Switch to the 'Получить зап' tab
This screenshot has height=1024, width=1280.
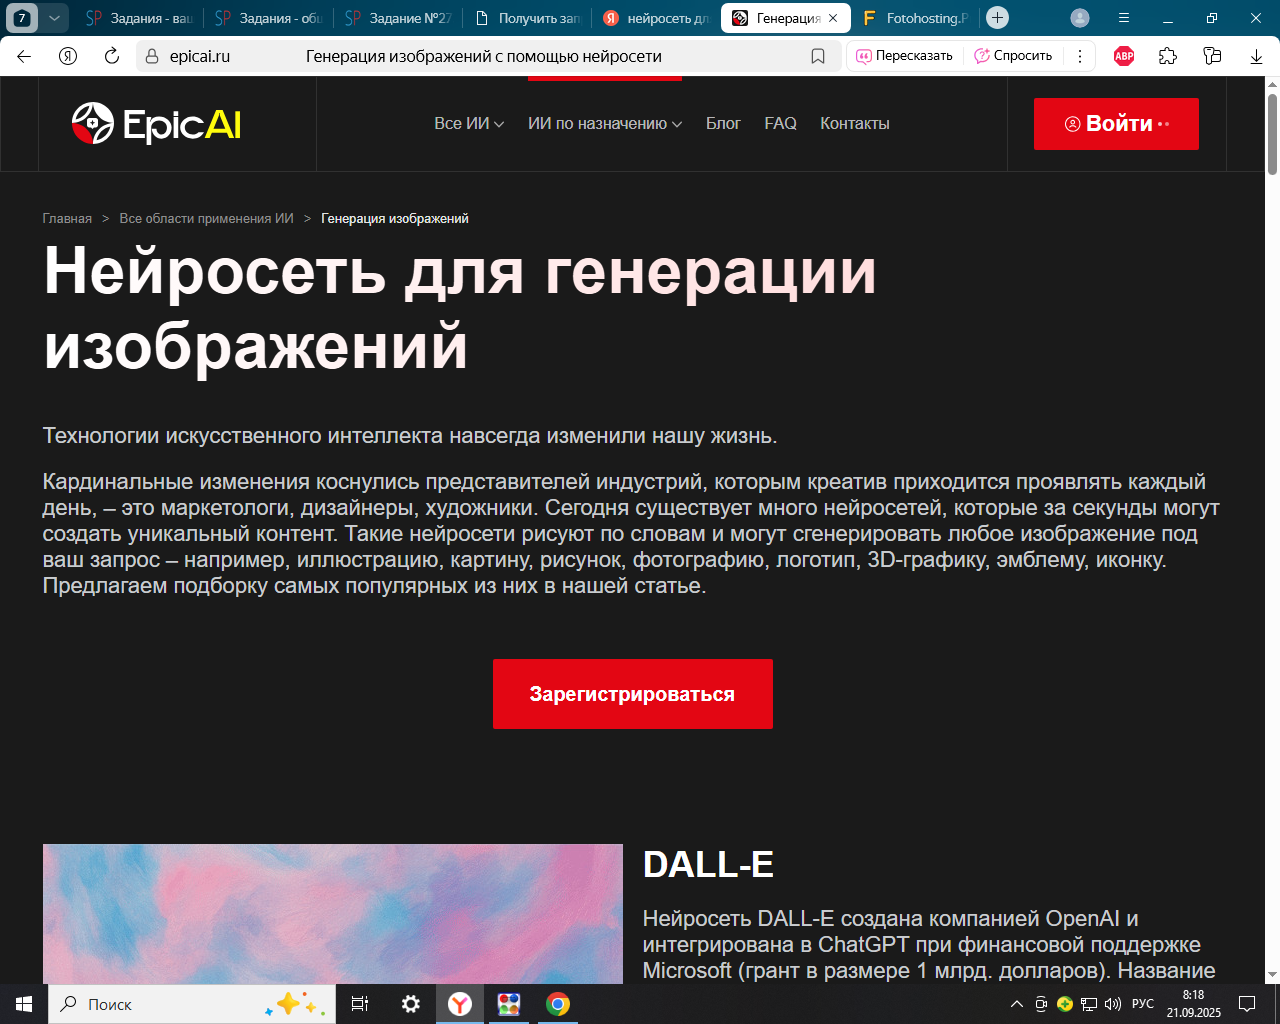coord(527,18)
